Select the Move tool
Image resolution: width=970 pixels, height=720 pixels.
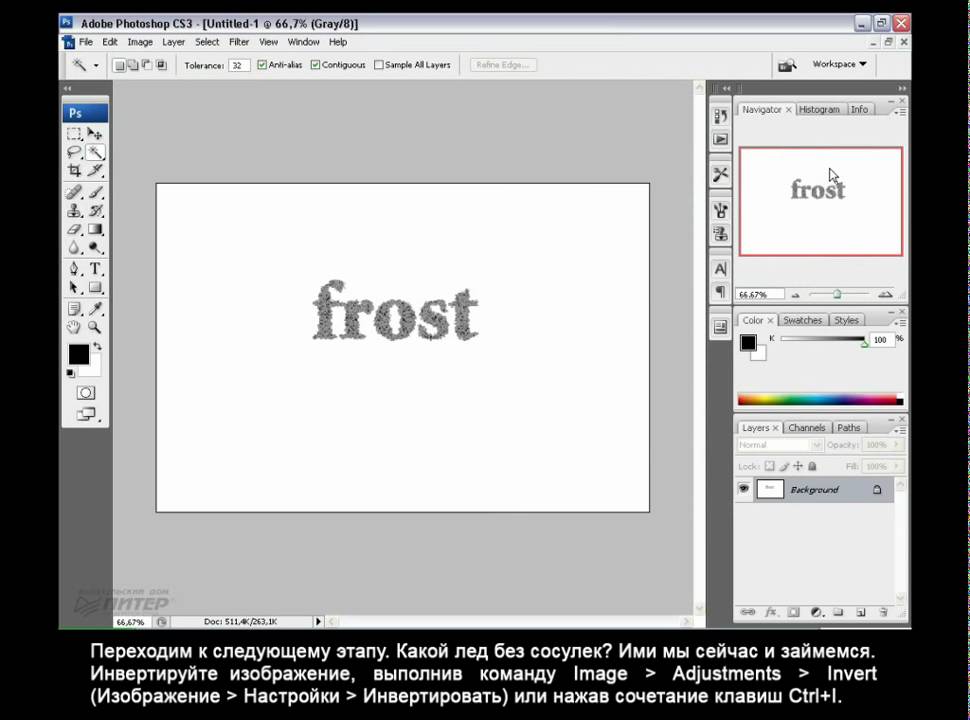tap(95, 134)
